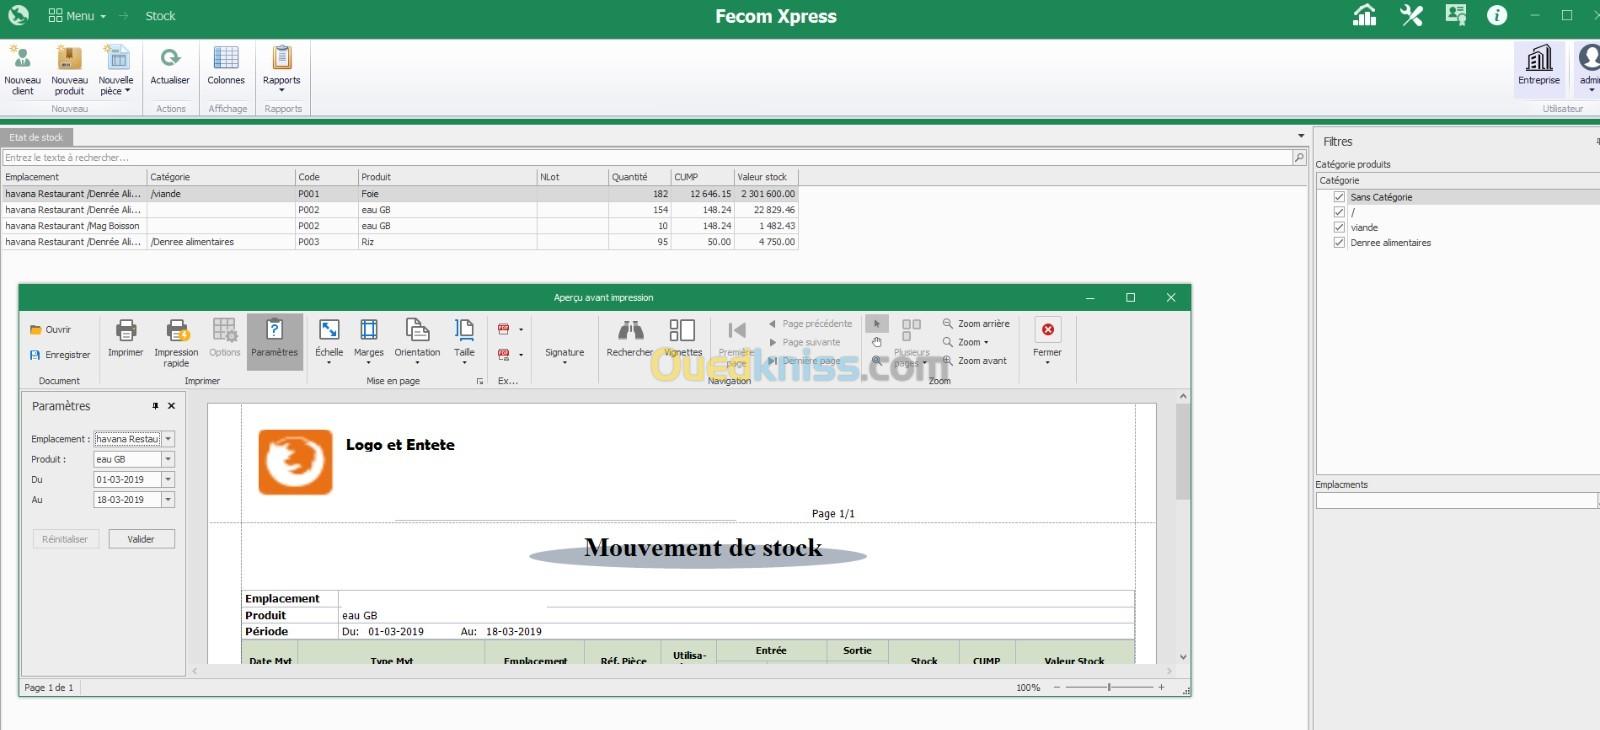Click the stock search text field
The height and width of the screenshot is (730, 1600).
tap(647, 157)
